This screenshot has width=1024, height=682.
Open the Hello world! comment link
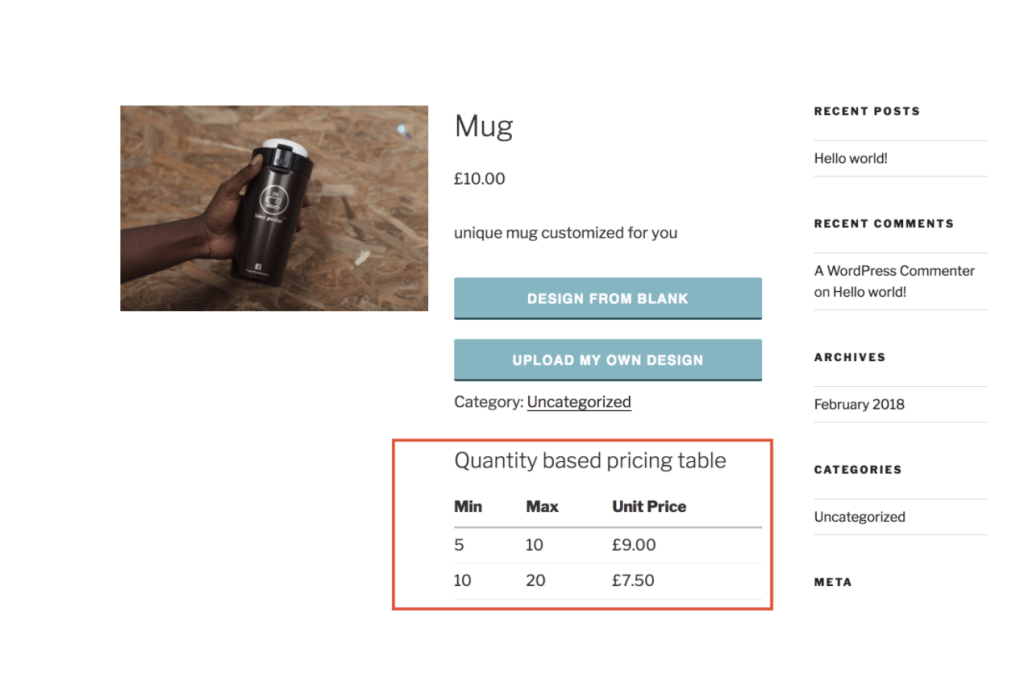[872, 291]
